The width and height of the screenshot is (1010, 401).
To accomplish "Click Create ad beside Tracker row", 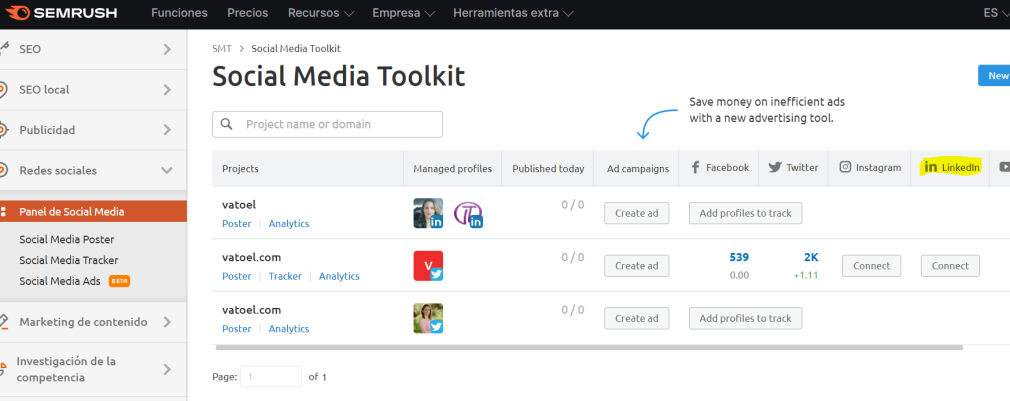I will pyautogui.click(x=636, y=266).
